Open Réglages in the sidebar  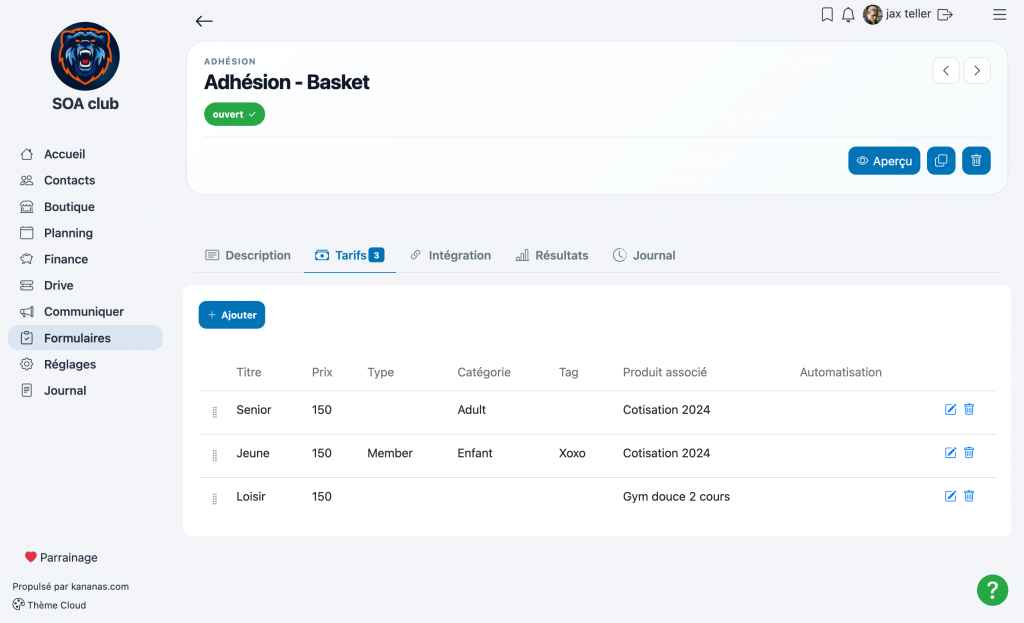click(x=85, y=364)
